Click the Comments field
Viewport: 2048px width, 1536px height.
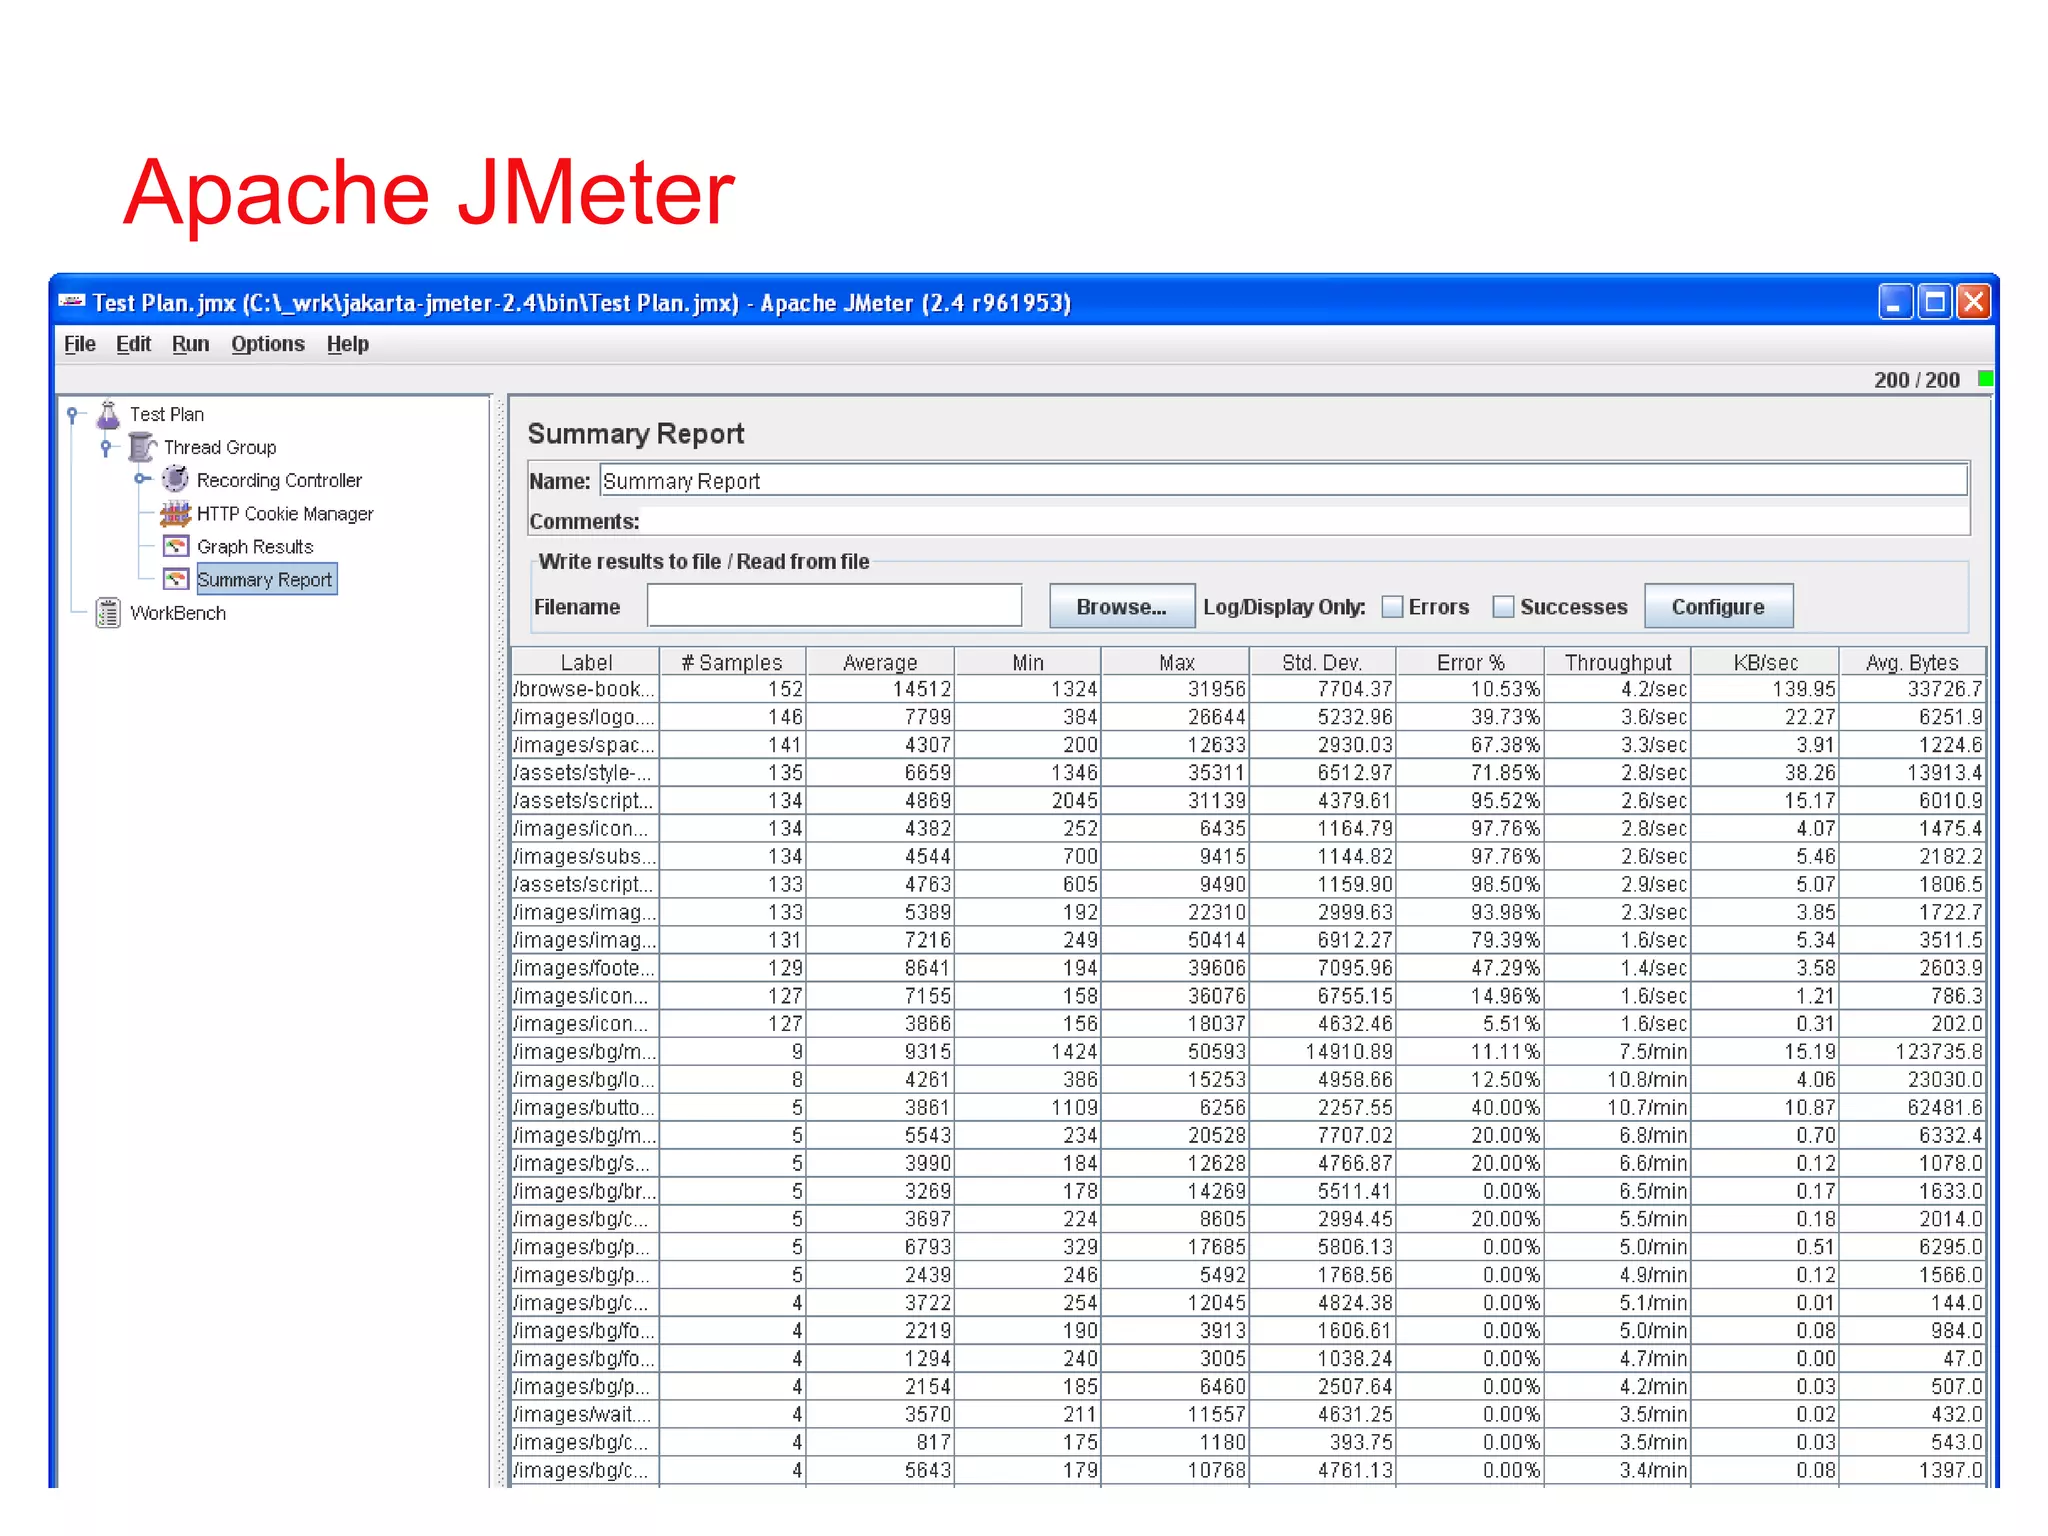click(1305, 521)
